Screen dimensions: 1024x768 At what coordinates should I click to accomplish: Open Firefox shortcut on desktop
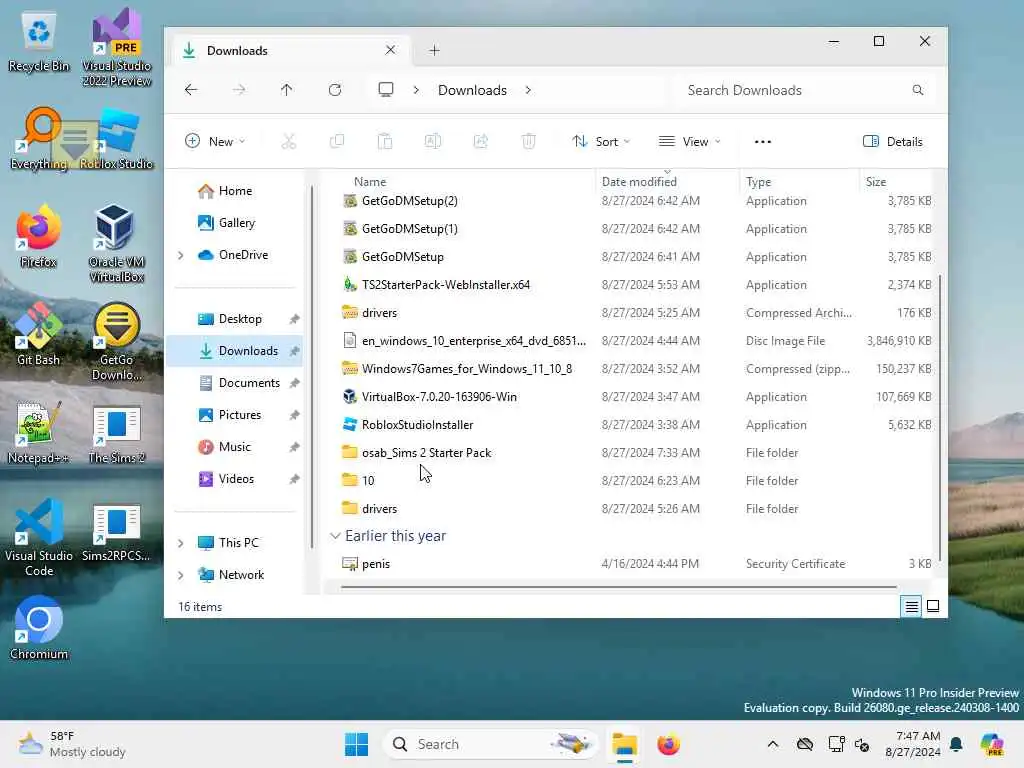click(38, 236)
